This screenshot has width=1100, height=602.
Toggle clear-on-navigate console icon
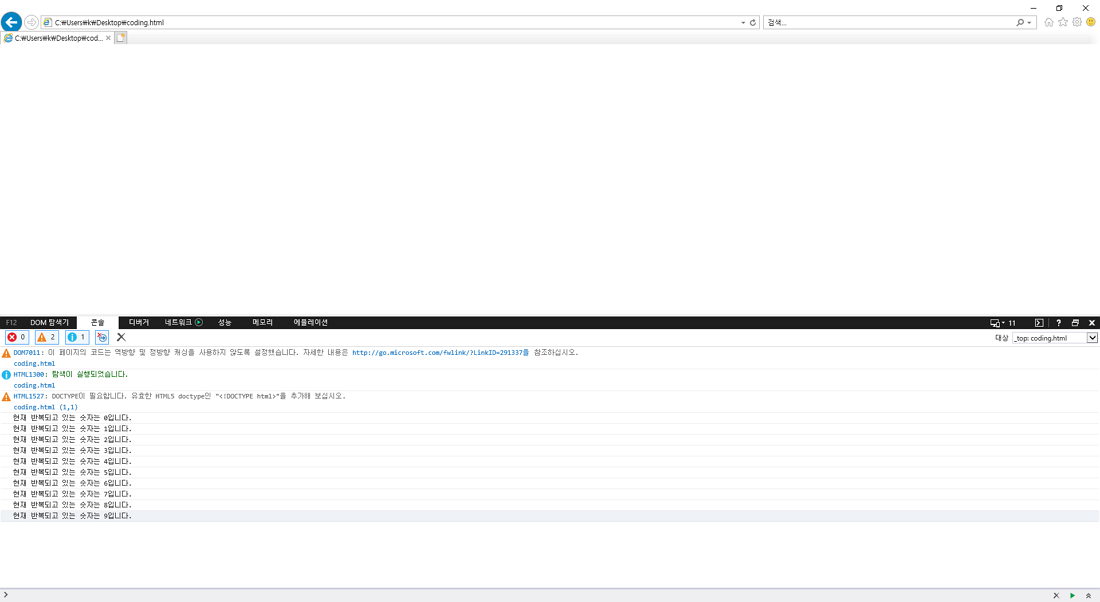[x=102, y=337]
